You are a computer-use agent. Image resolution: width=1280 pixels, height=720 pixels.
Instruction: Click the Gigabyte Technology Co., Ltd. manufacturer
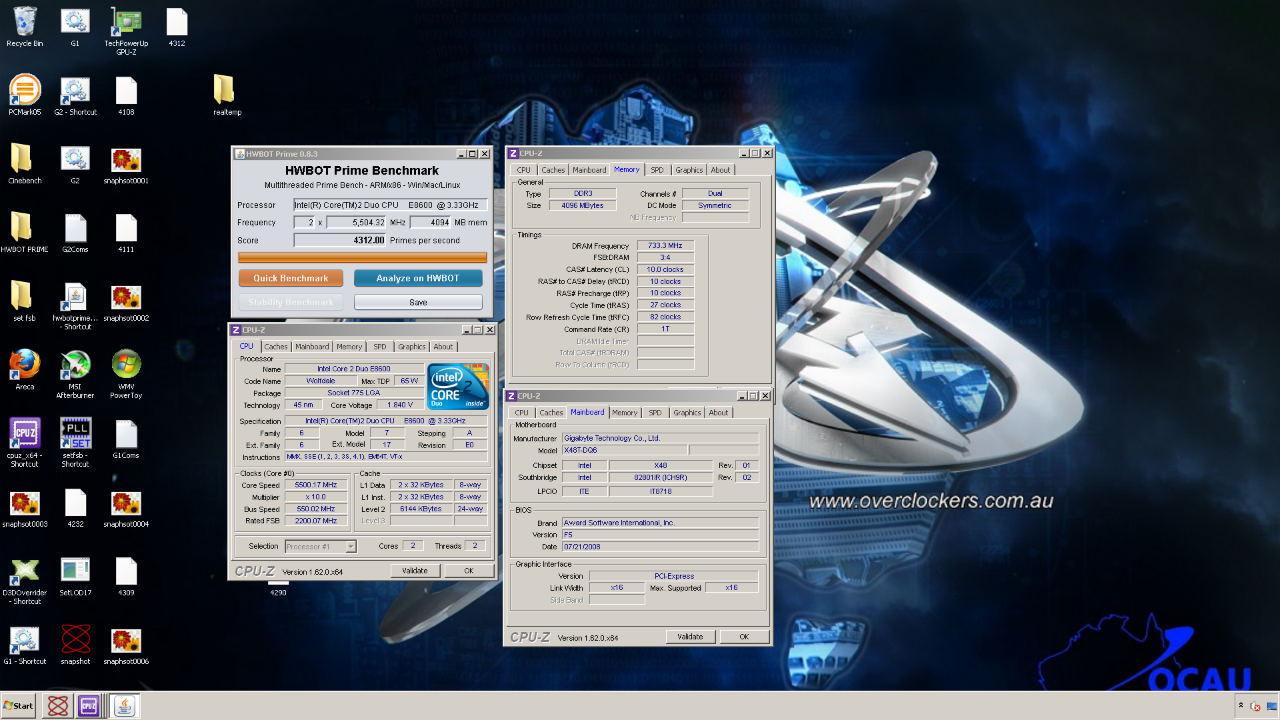[x=660, y=438]
